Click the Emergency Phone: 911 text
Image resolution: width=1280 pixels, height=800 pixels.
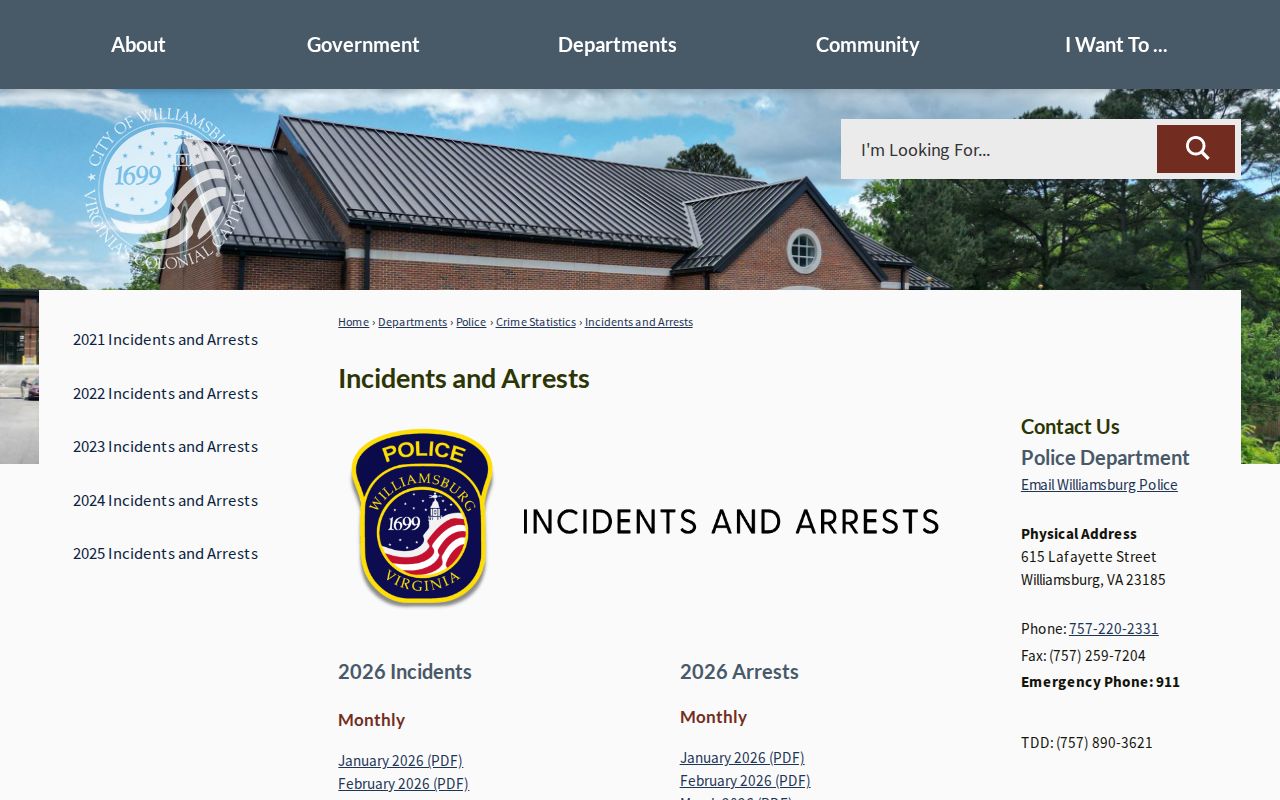1100,681
